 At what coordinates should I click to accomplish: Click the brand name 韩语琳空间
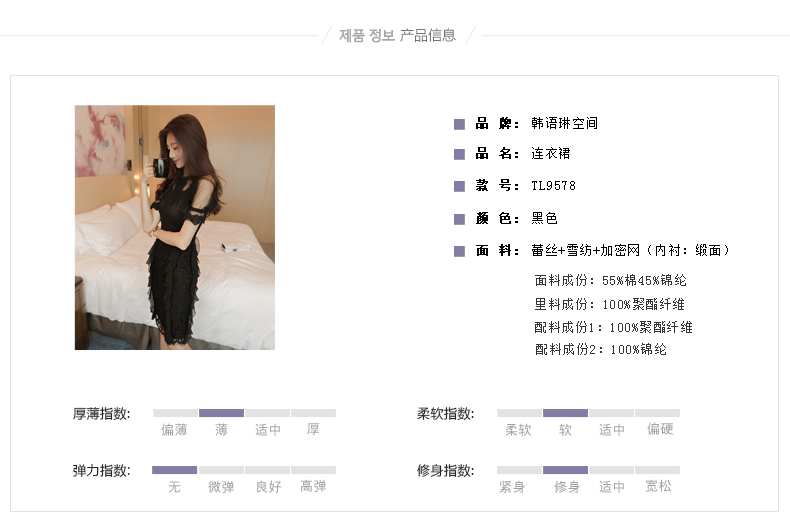click(564, 123)
